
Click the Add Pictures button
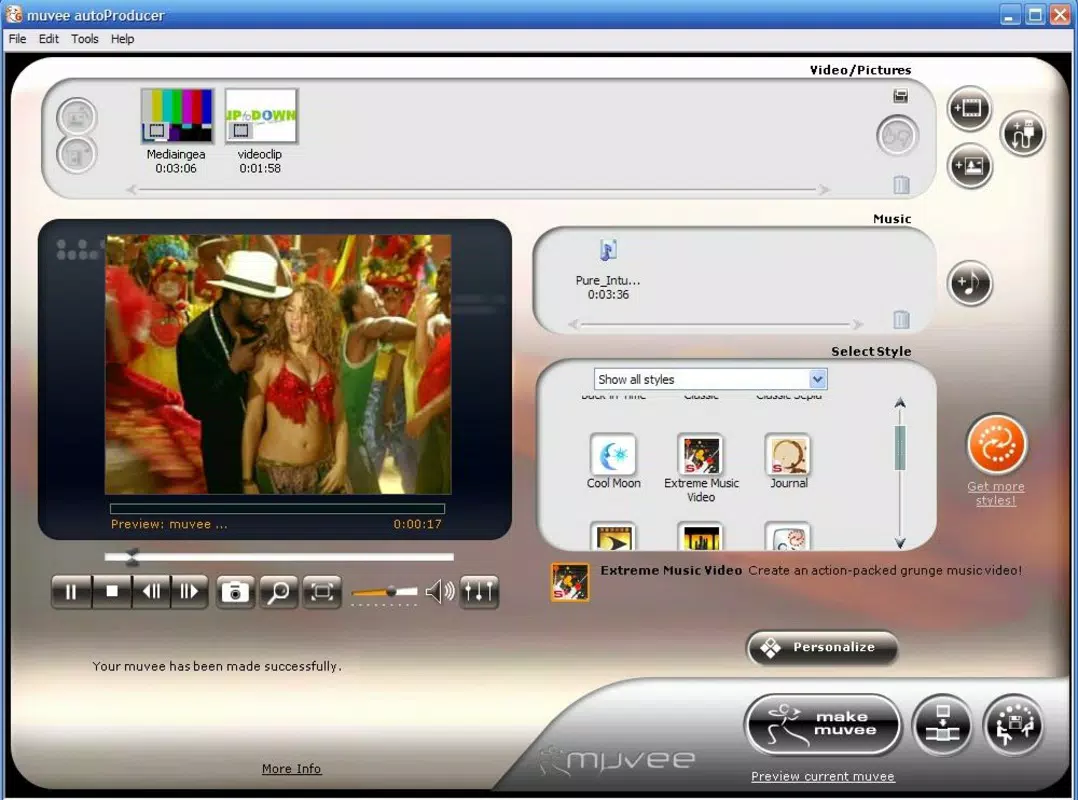click(x=969, y=166)
